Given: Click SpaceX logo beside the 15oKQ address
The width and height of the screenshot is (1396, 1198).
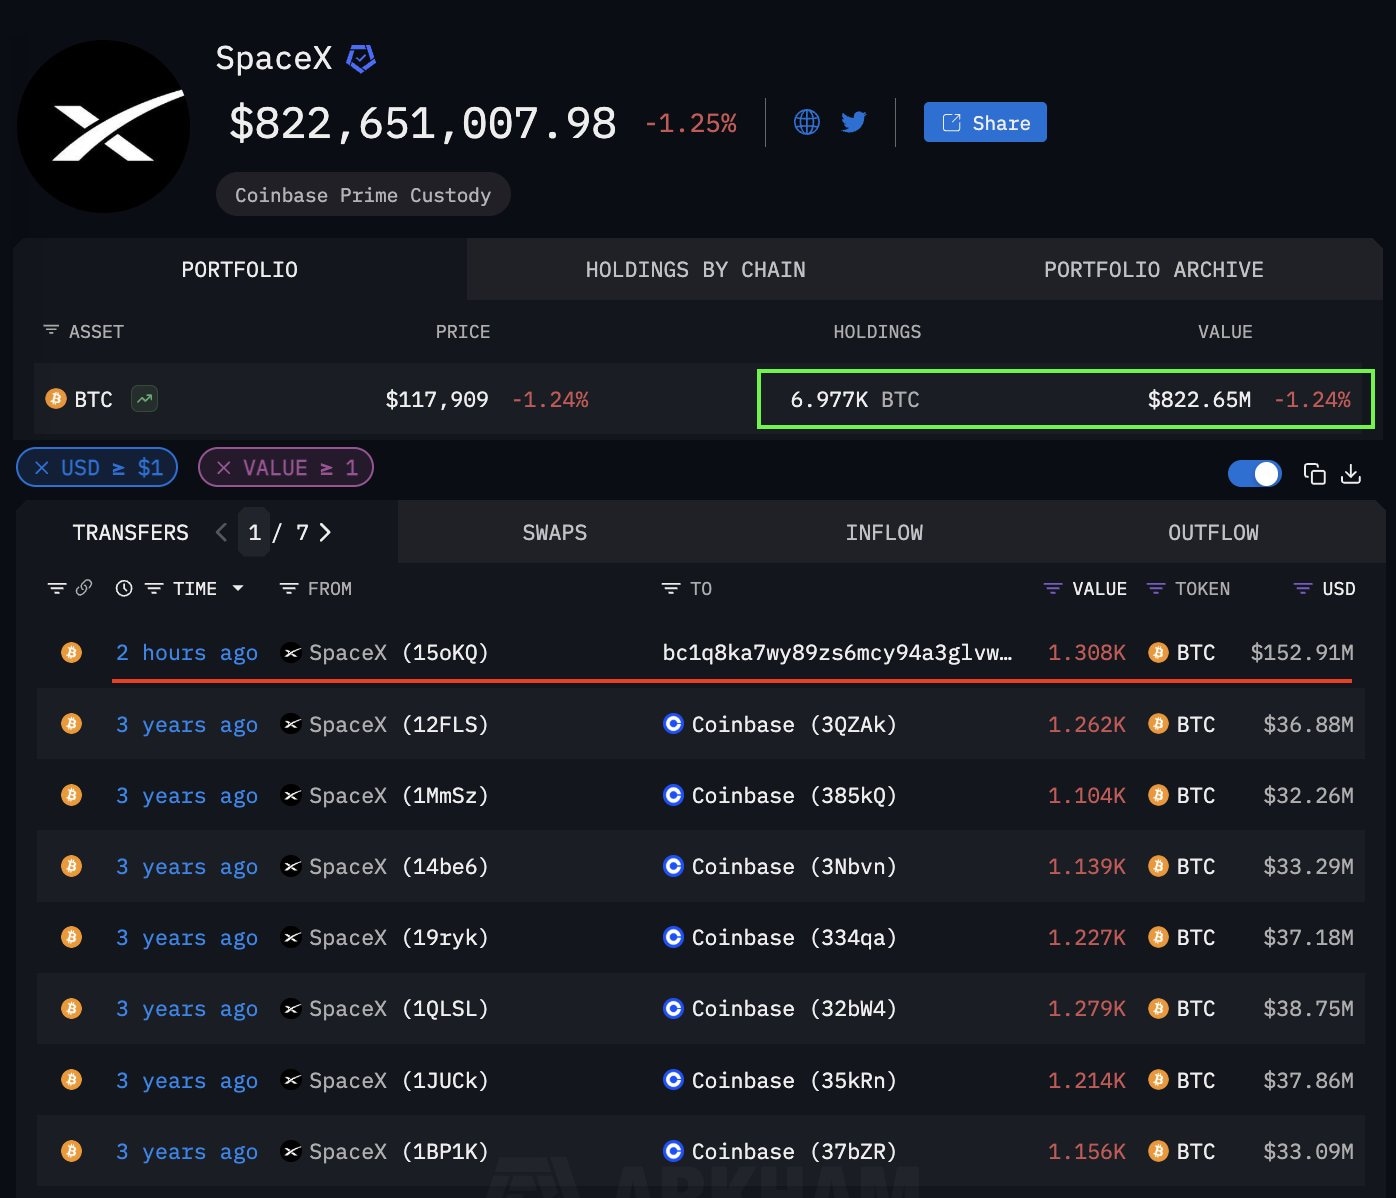Looking at the screenshot, I should (x=291, y=653).
